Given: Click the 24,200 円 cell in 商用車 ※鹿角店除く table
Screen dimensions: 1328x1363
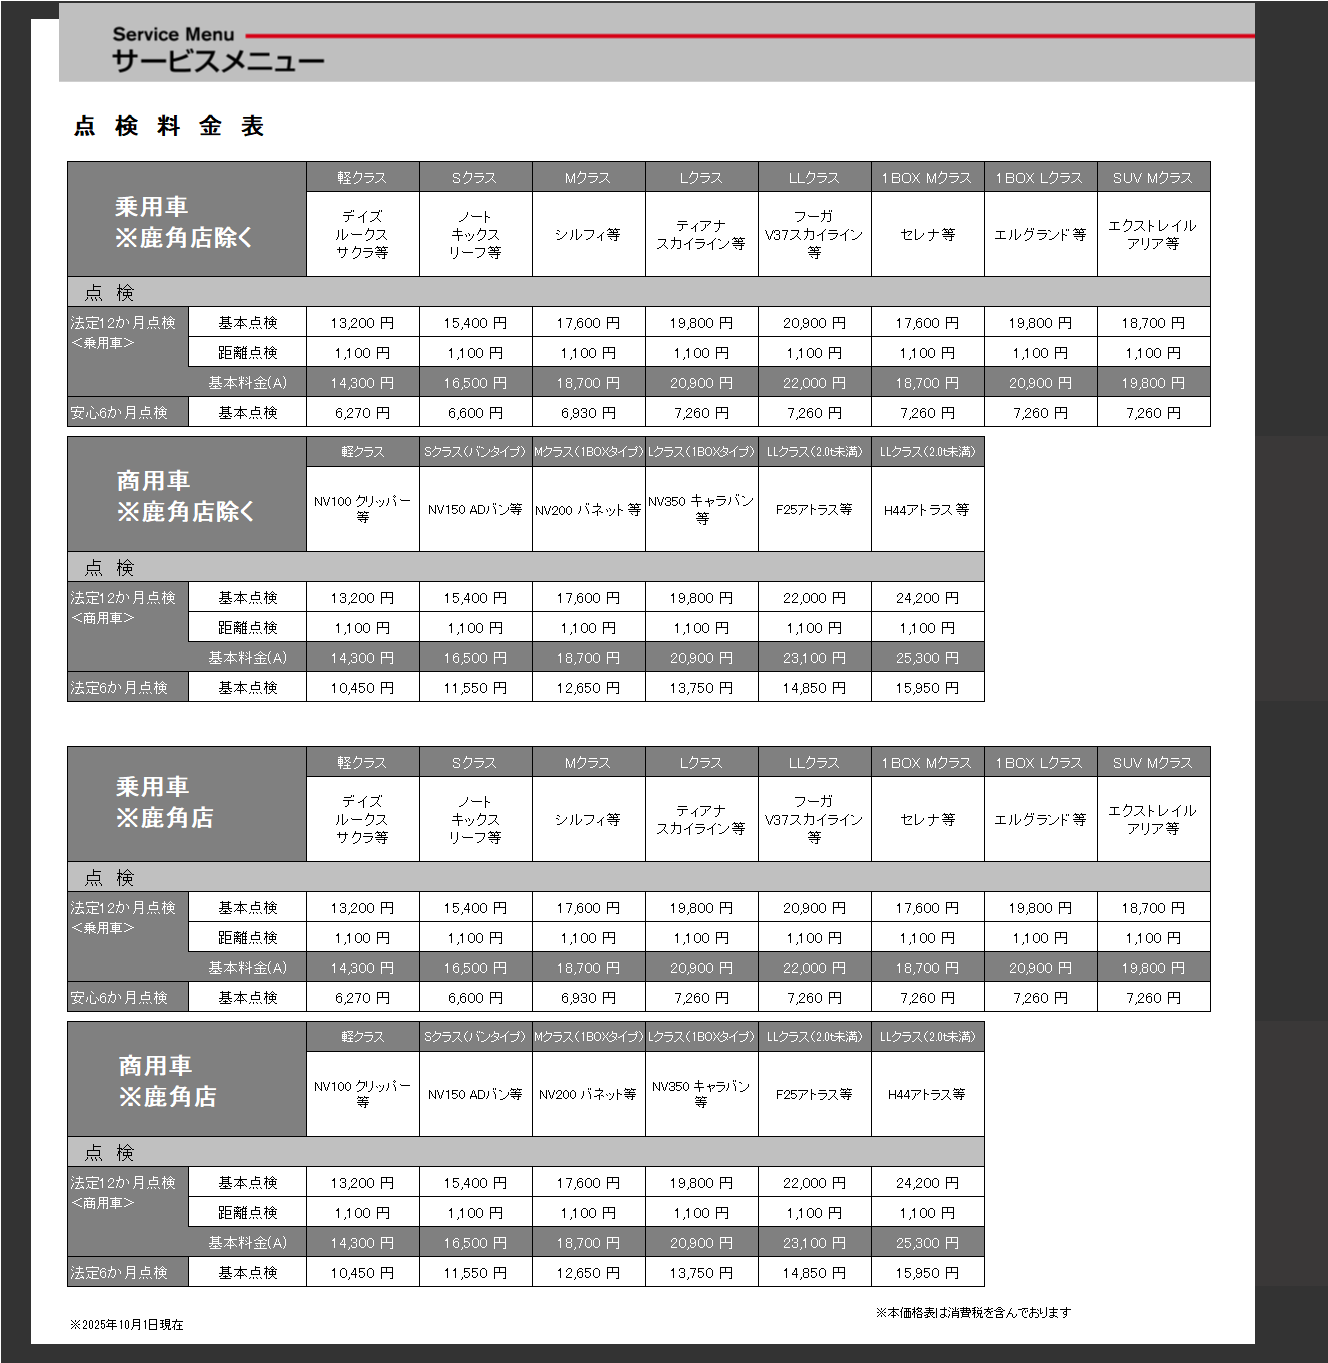Looking at the screenshot, I should pos(927,598).
